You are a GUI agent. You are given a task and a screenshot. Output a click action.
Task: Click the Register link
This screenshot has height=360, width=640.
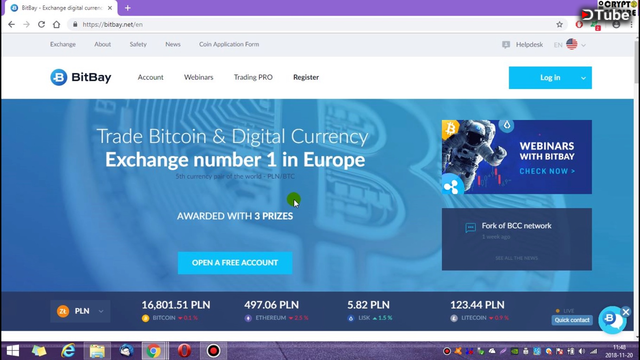(x=306, y=77)
